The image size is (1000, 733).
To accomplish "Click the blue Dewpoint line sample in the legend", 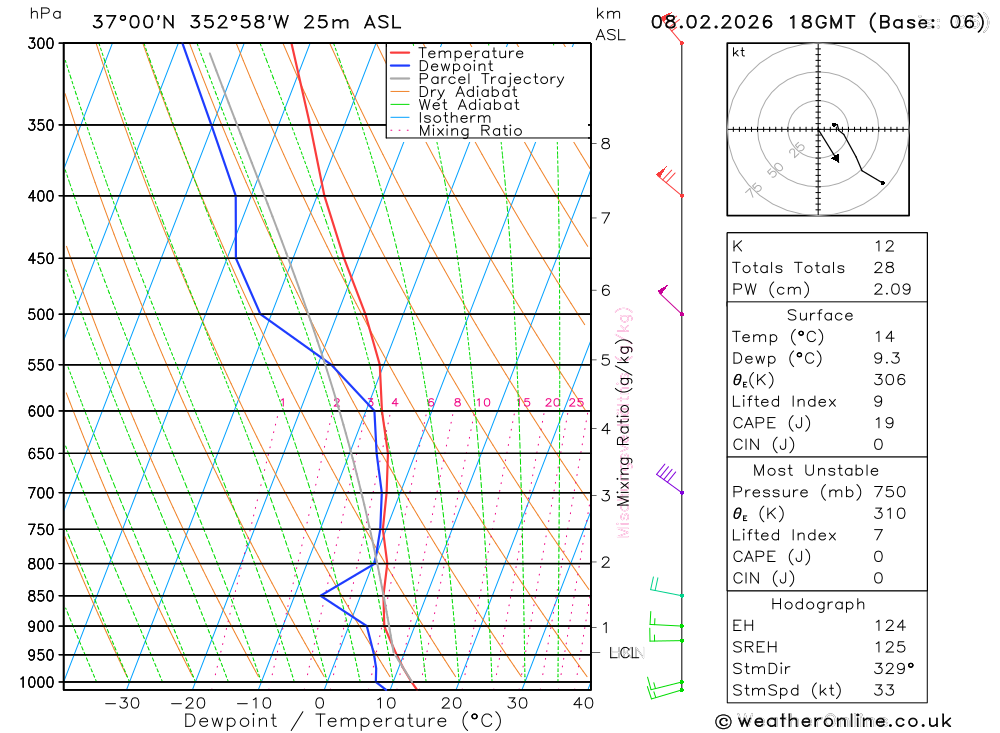I will tap(399, 66).
